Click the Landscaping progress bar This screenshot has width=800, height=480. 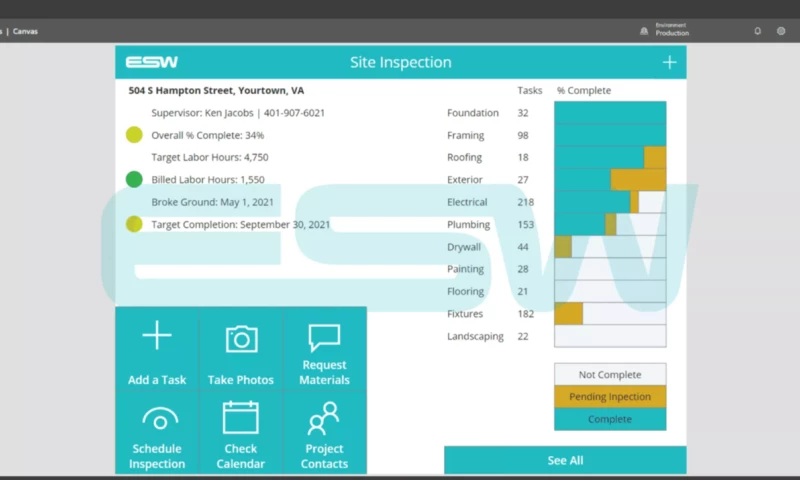point(610,336)
